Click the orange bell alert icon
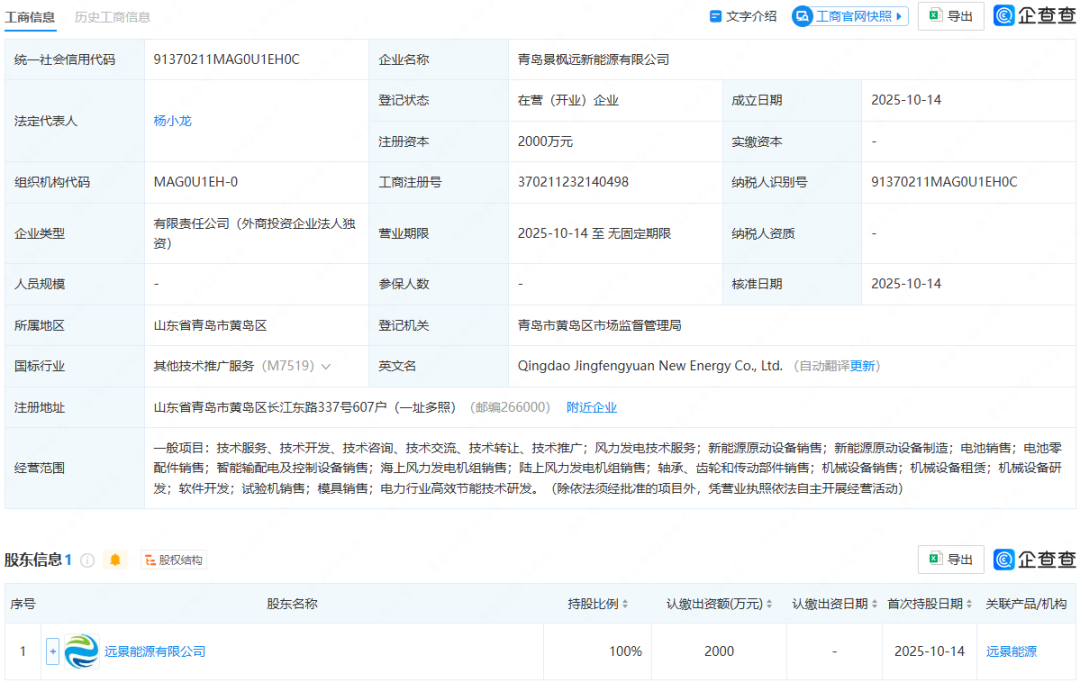This screenshot has width=1080, height=683. 115,560
